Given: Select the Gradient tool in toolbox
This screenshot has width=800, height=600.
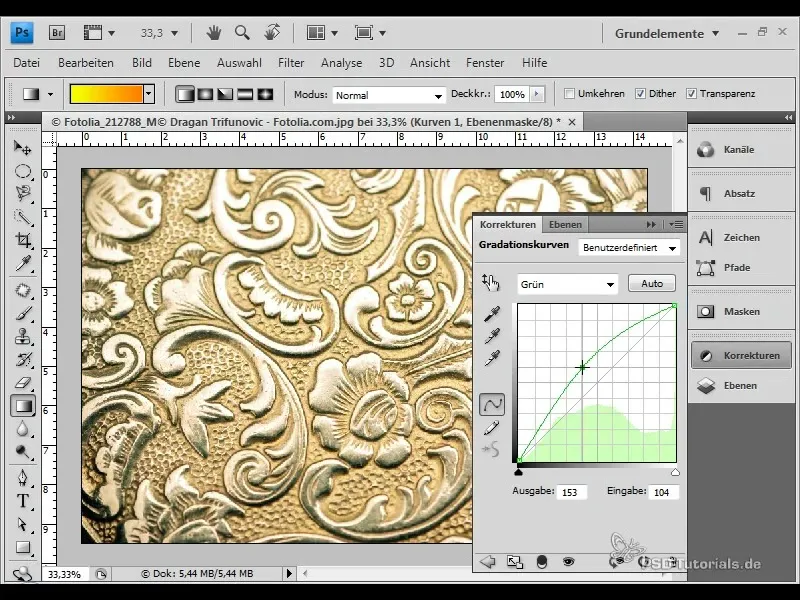Looking at the screenshot, I should pyautogui.click(x=22, y=406).
